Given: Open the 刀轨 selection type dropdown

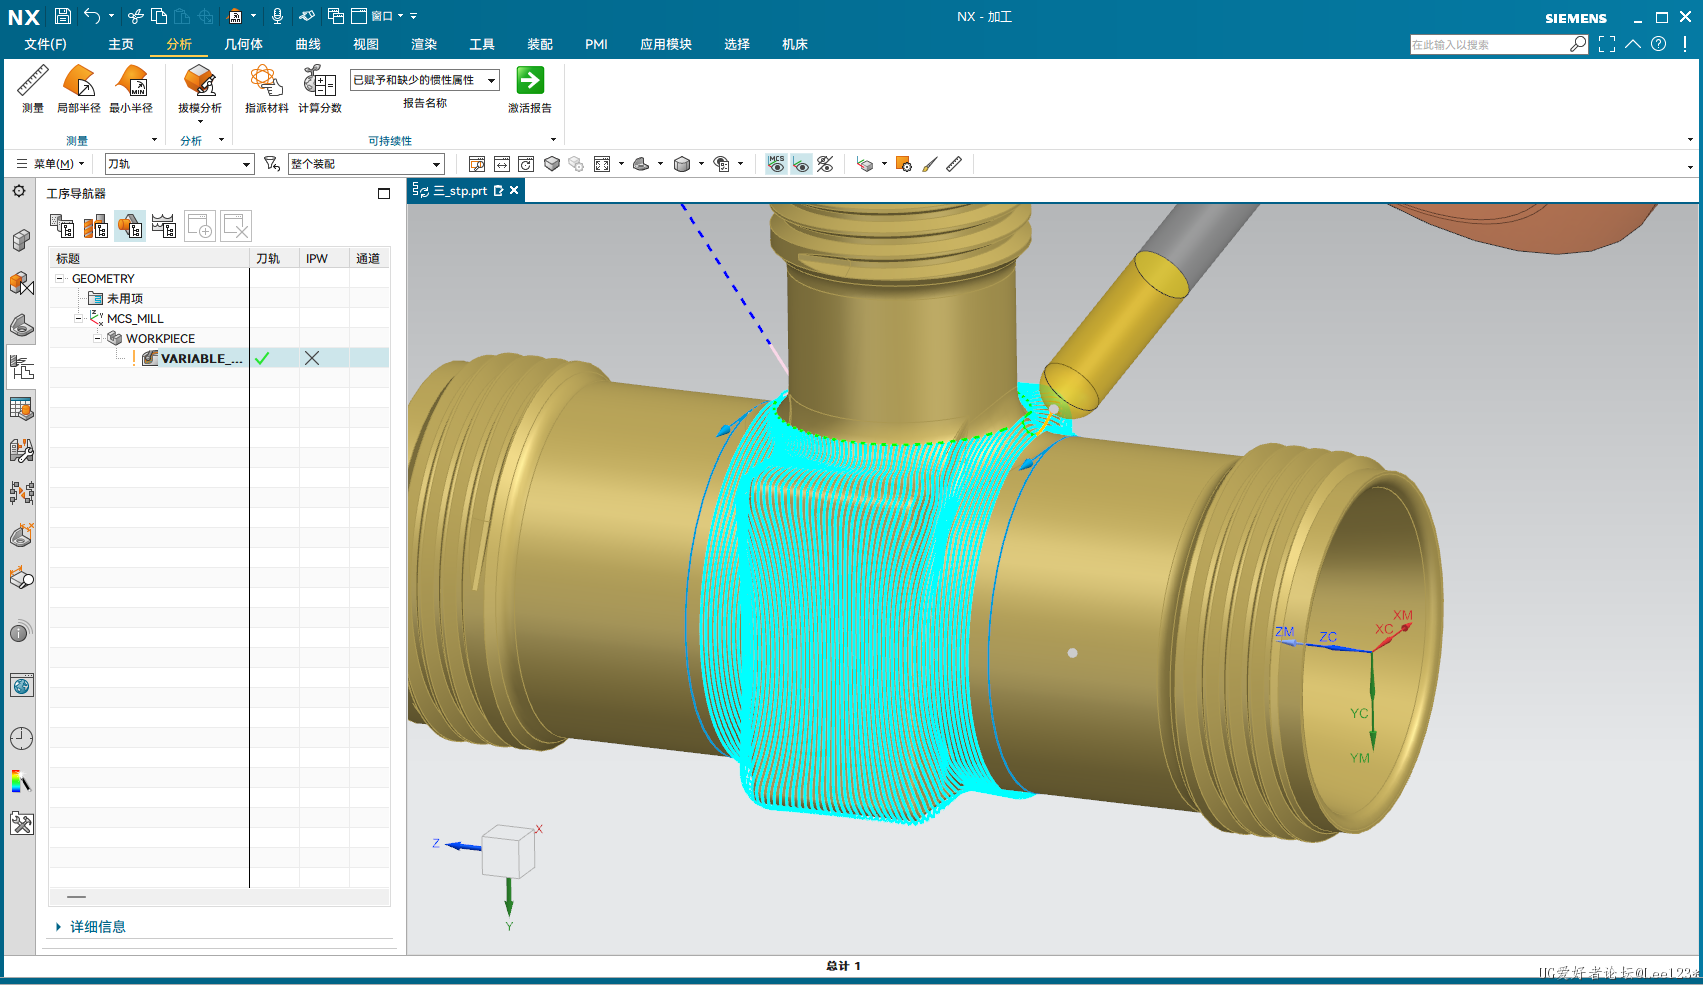Looking at the screenshot, I should 180,164.
